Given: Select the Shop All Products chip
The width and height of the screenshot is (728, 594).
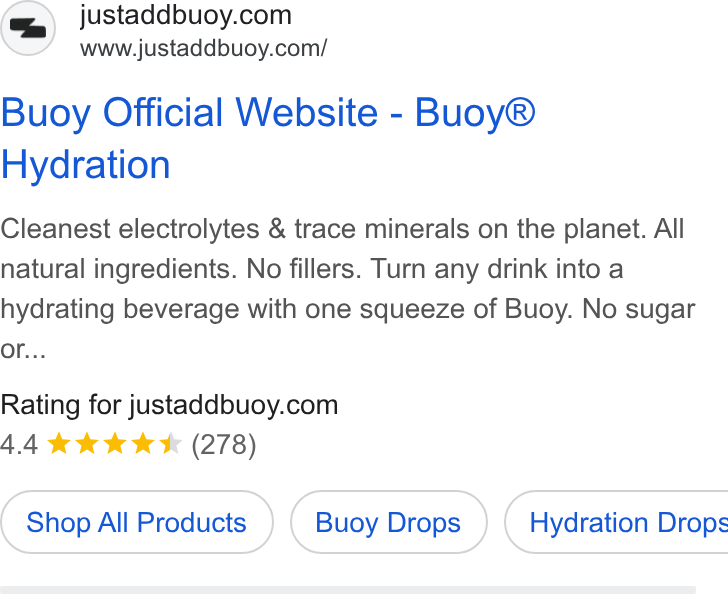Looking at the screenshot, I should 136,522.
